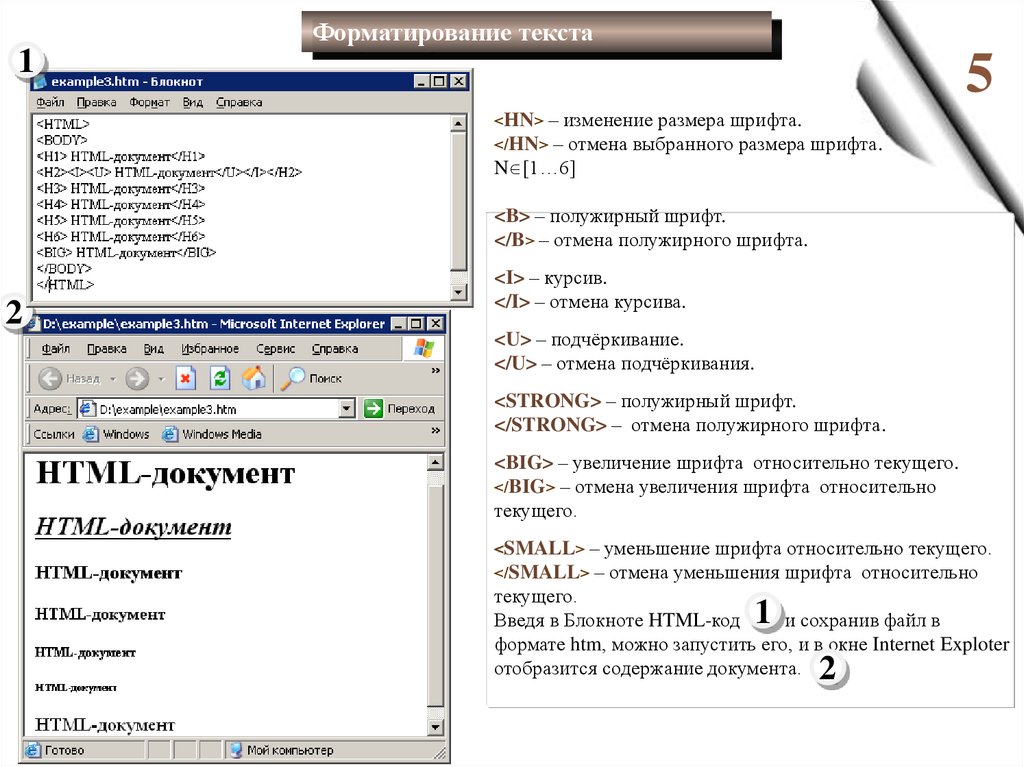The width and height of the screenshot is (1024, 767).
Task: Minimize the Блокнот window
Action: click(421, 82)
